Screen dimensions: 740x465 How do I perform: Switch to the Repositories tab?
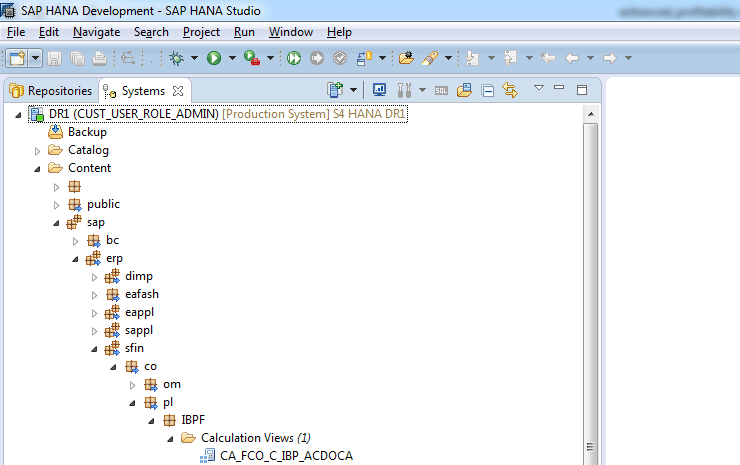click(50, 91)
